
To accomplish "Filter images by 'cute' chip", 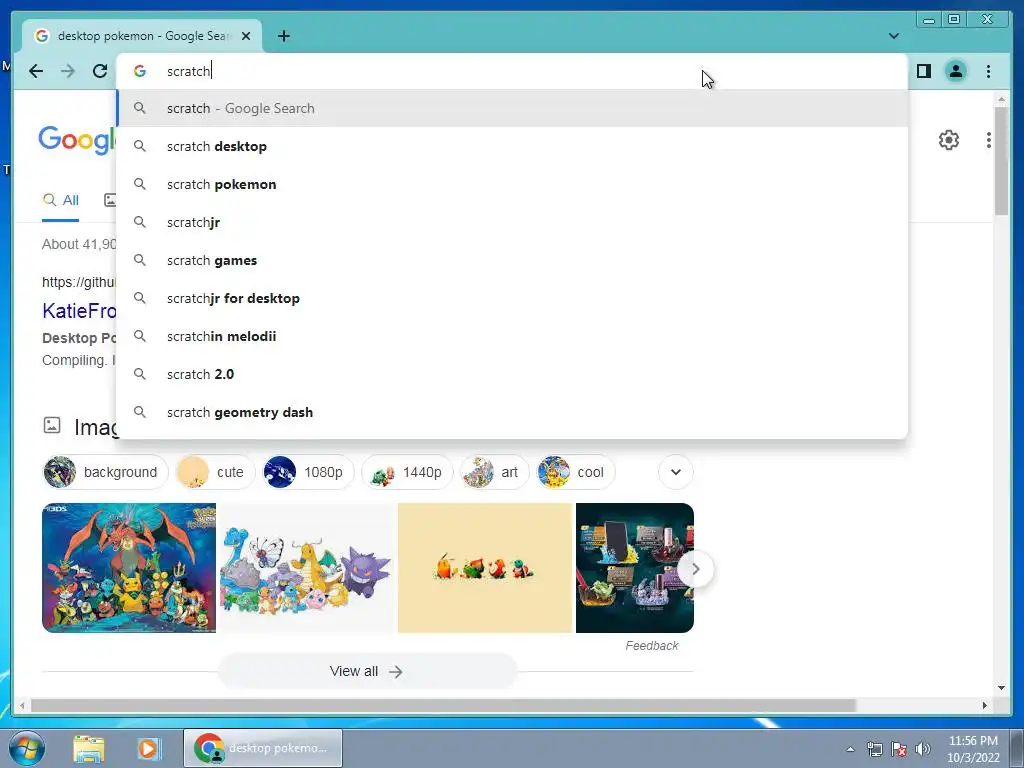I will pos(215,472).
